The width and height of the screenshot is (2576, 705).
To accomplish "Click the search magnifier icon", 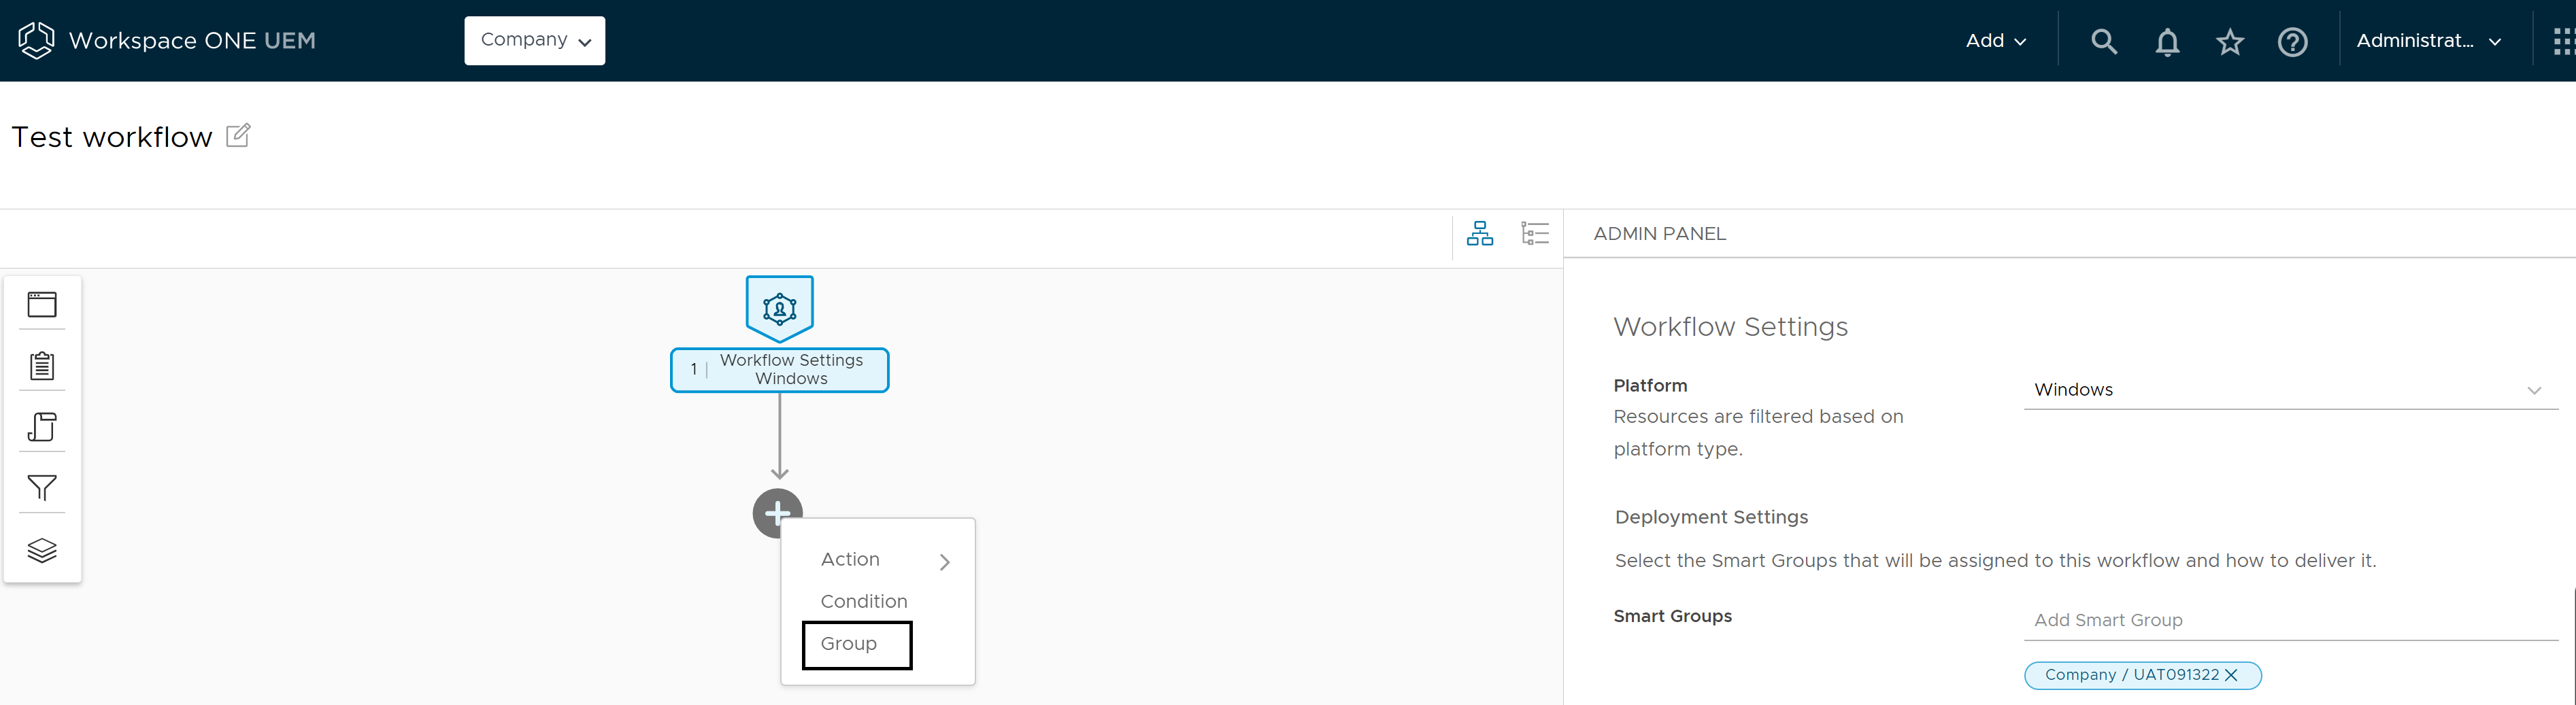I will [x=2104, y=42].
